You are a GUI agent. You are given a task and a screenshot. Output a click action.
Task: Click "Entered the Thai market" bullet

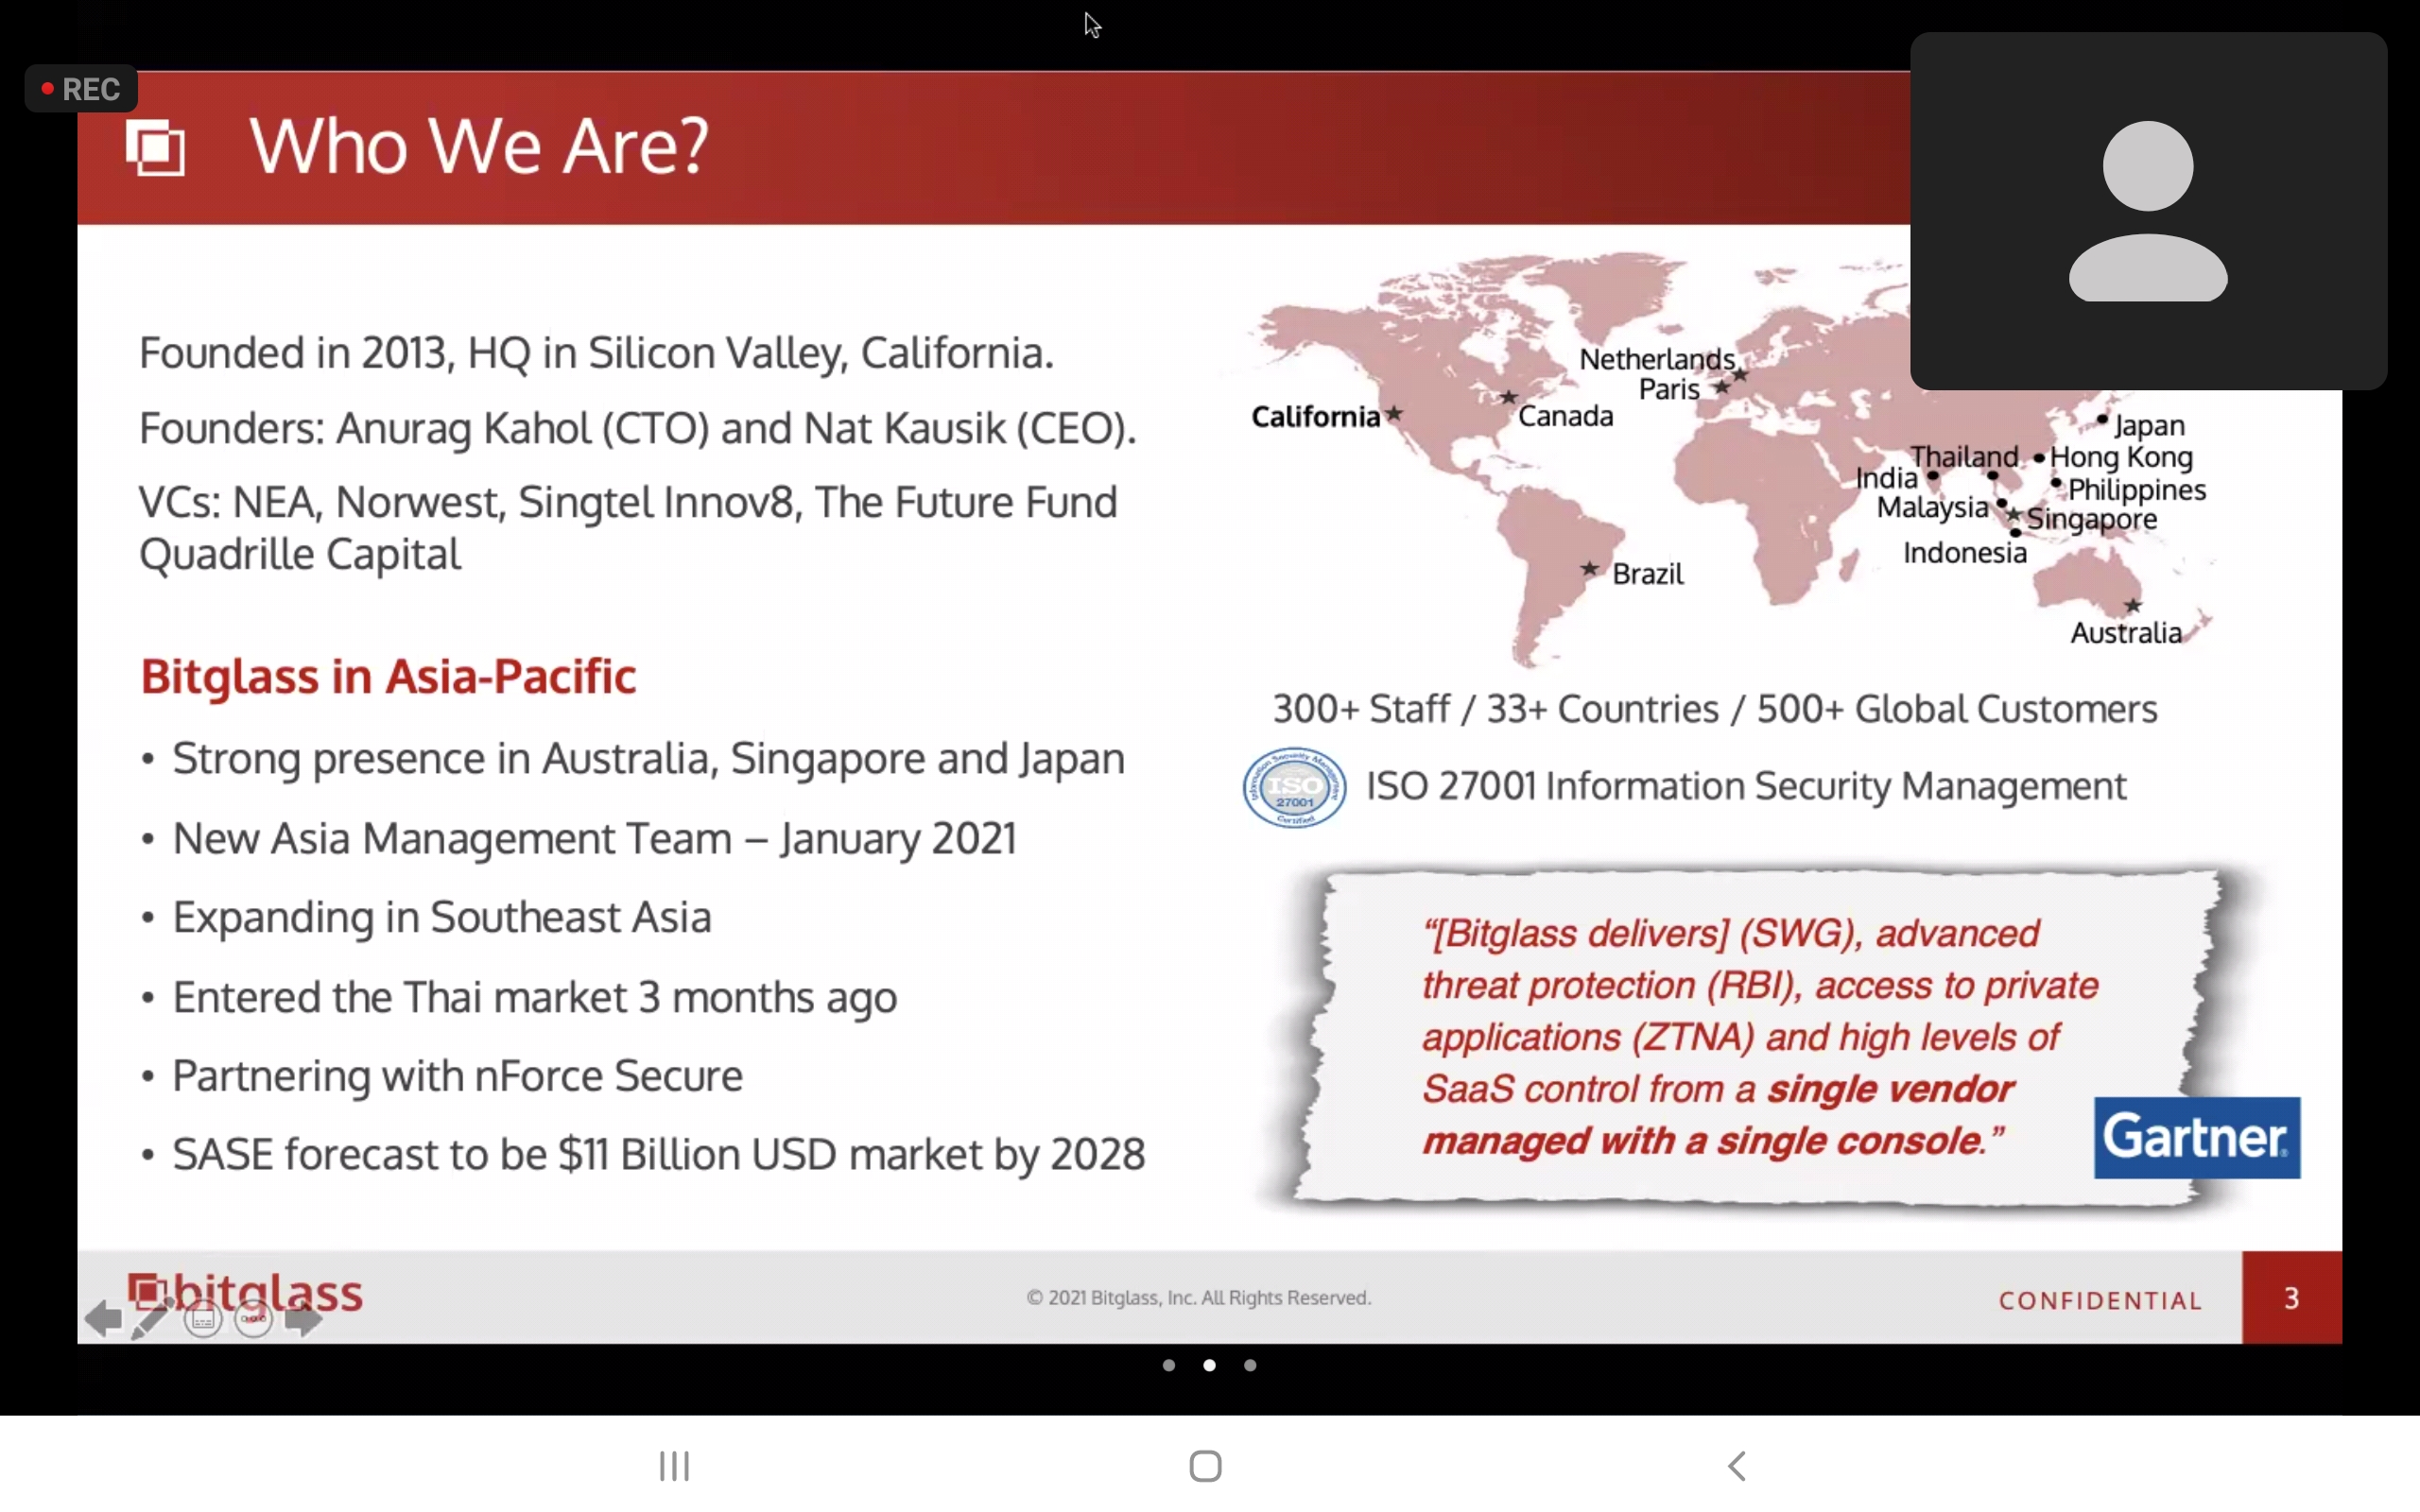535,998
